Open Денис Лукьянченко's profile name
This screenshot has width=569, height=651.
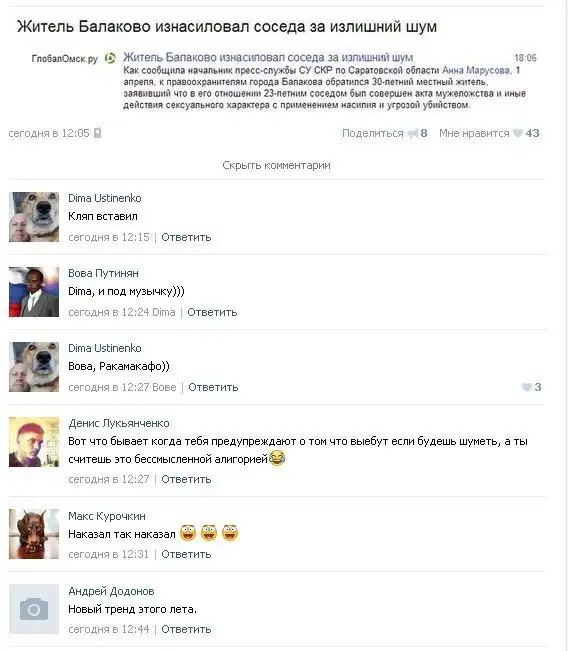pyautogui.click(x=119, y=423)
